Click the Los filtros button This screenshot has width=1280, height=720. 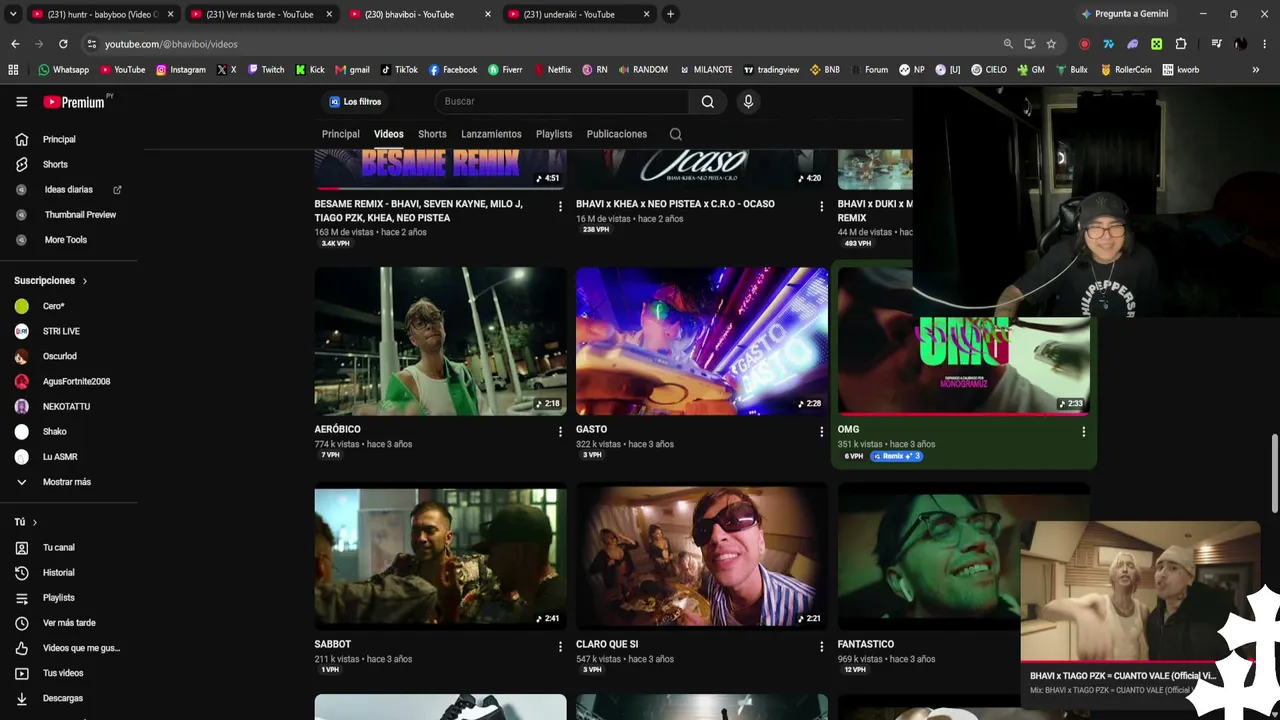(355, 102)
